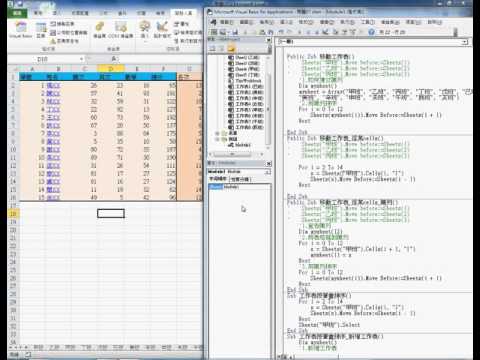Open the Add-Ins button in Excel ribbon
This screenshot has width=480, height=360.
(x=100, y=30)
